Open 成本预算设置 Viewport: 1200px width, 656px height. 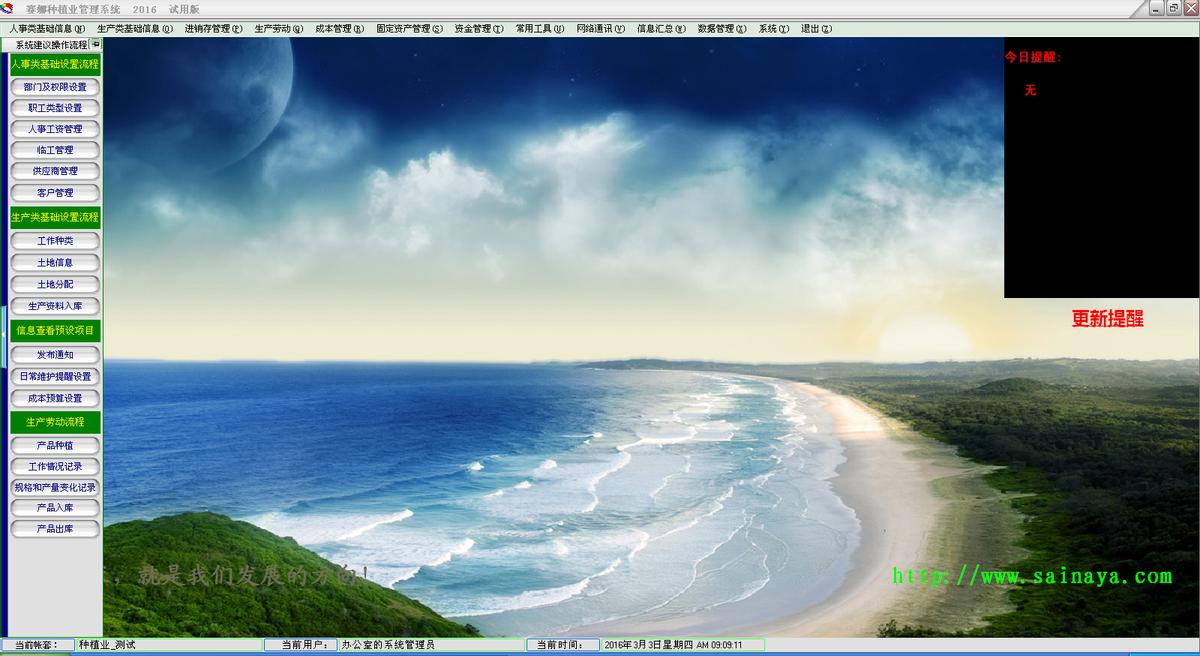tap(55, 398)
